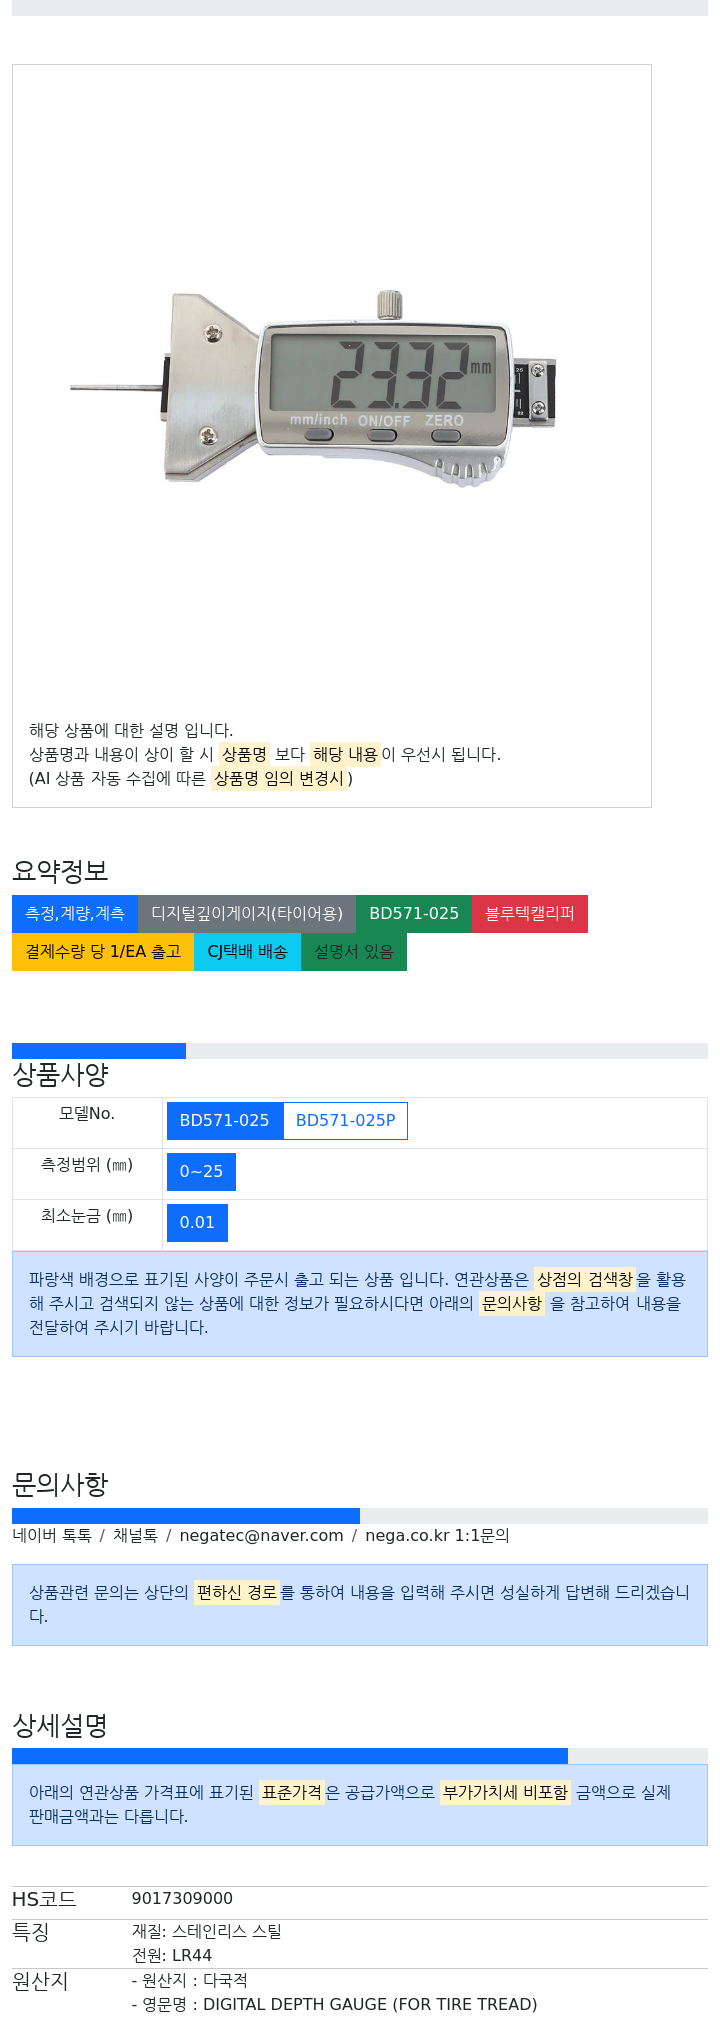Click the 상품사양 blue progress bar
720x2017 pixels.
pos(99,1051)
